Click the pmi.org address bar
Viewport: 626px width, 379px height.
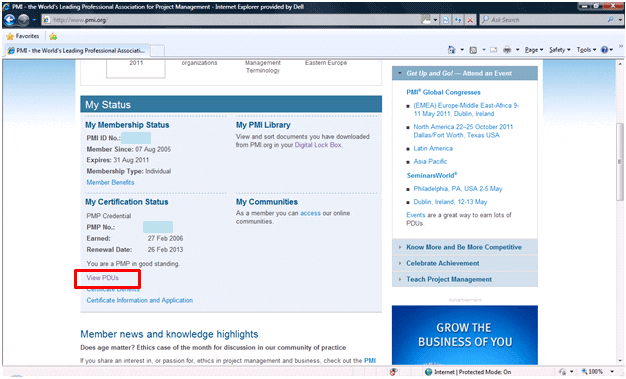pyautogui.click(x=232, y=20)
